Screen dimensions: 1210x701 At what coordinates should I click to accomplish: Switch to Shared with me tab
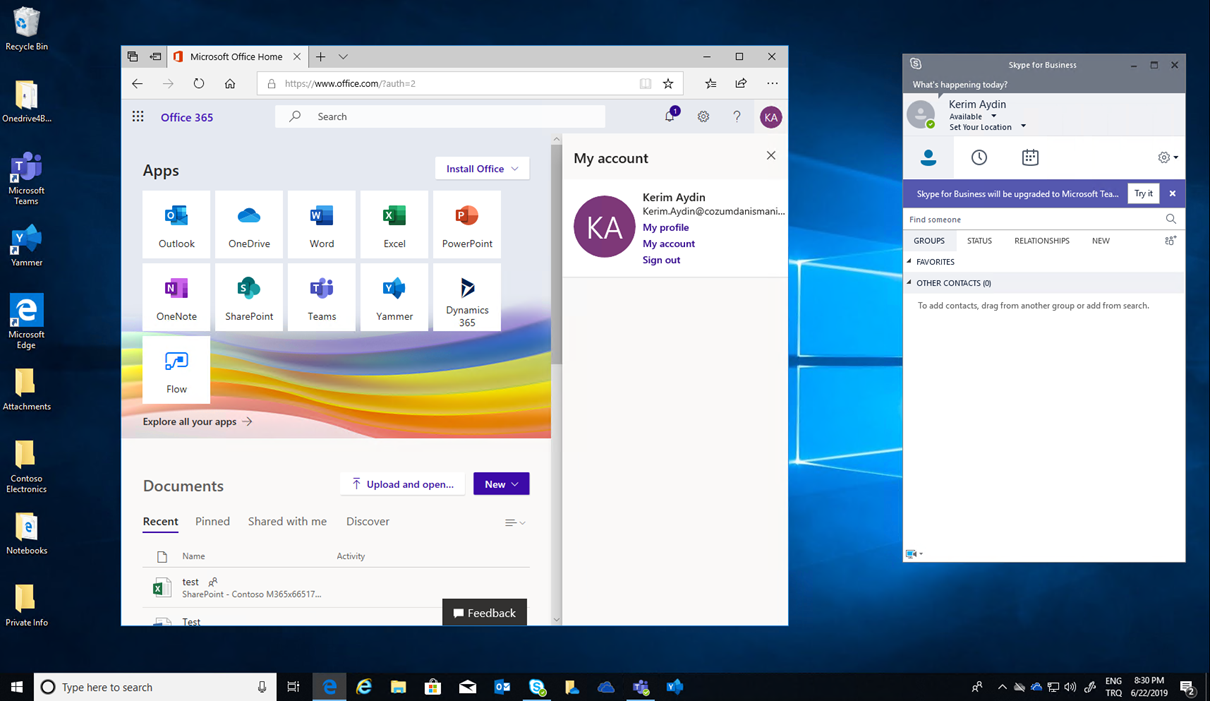pos(287,521)
